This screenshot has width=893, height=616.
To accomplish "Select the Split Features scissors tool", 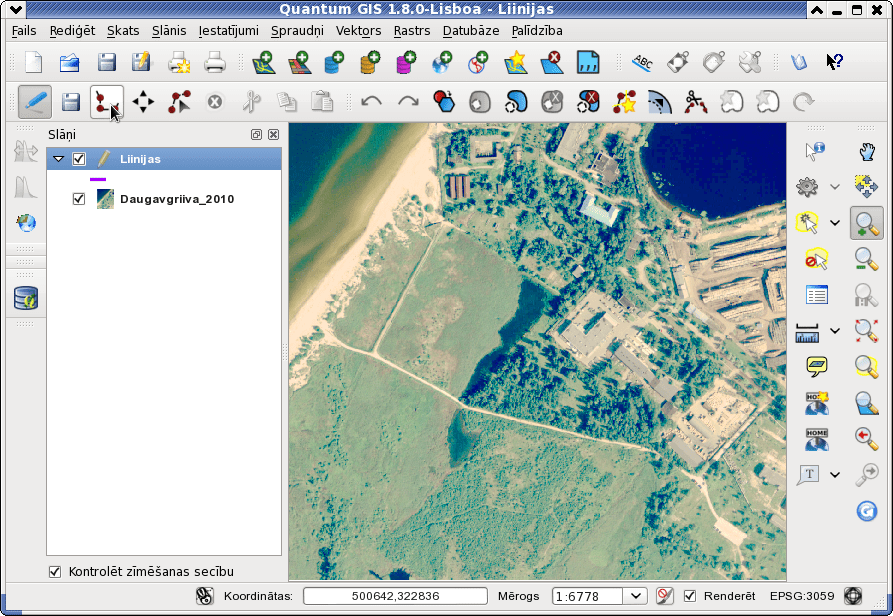I will point(695,102).
